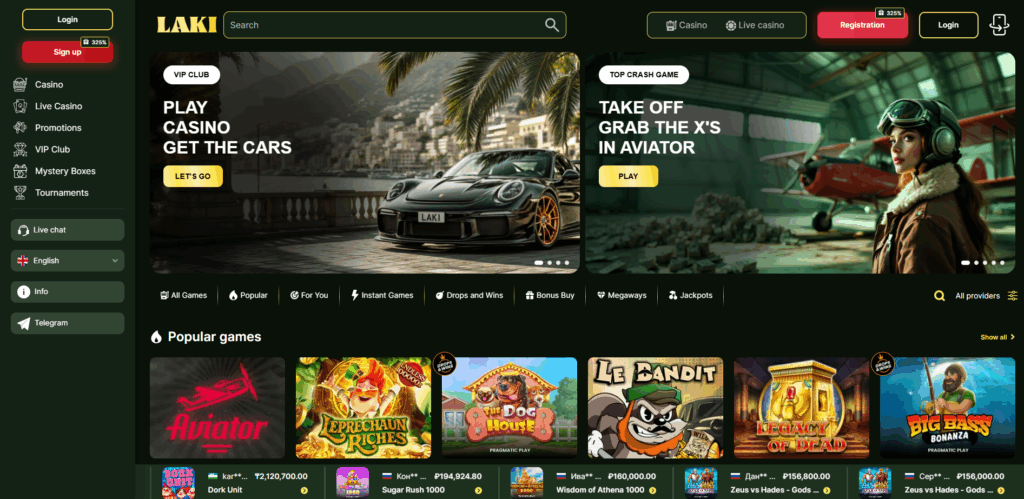
Task: Click the games search icon near All providers
Action: pos(939,296)
